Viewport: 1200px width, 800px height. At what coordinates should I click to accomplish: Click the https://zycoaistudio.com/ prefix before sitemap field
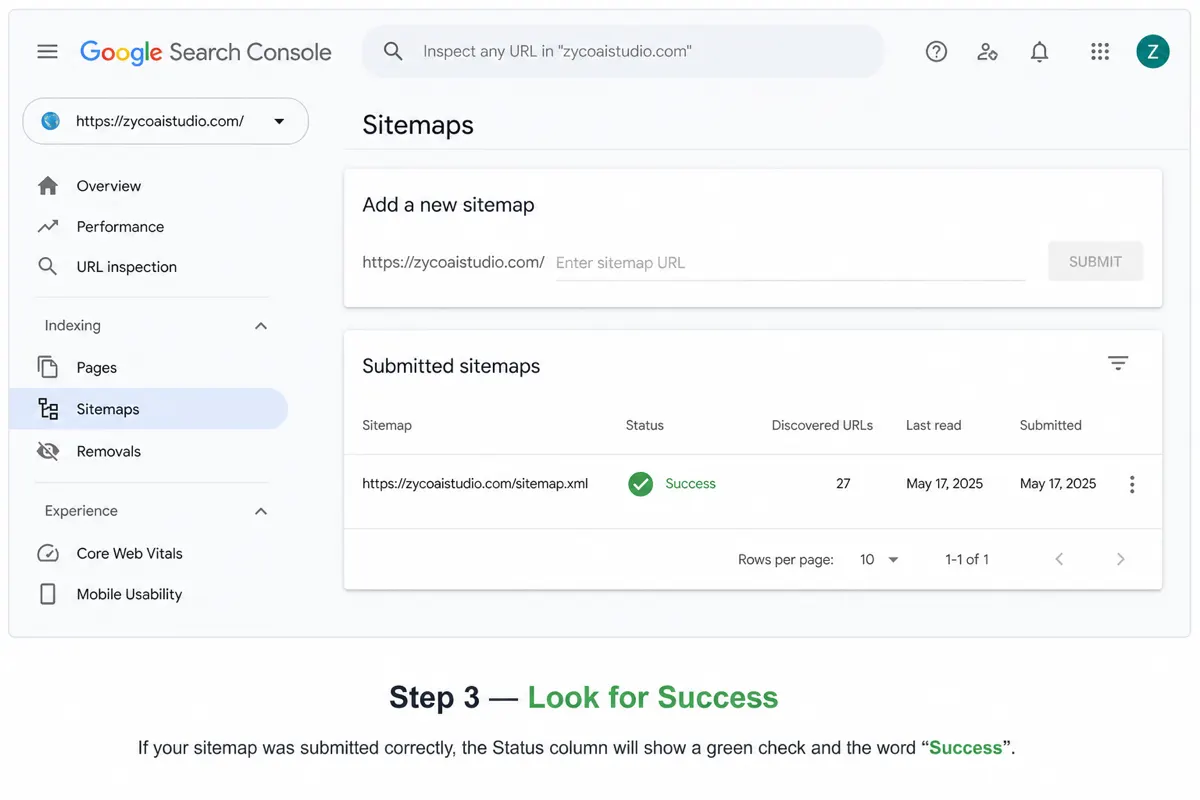coord(453,262)
